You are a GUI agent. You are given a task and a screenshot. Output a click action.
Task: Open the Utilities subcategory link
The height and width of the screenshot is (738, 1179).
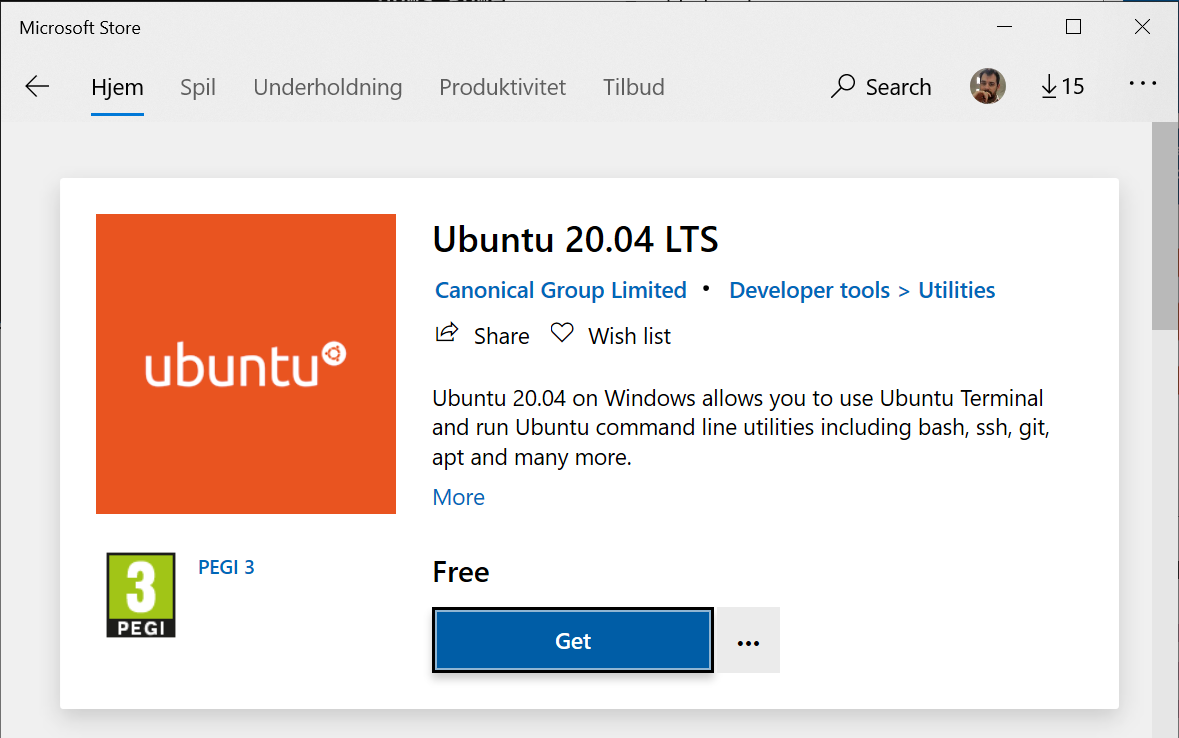tap(956, 290)
